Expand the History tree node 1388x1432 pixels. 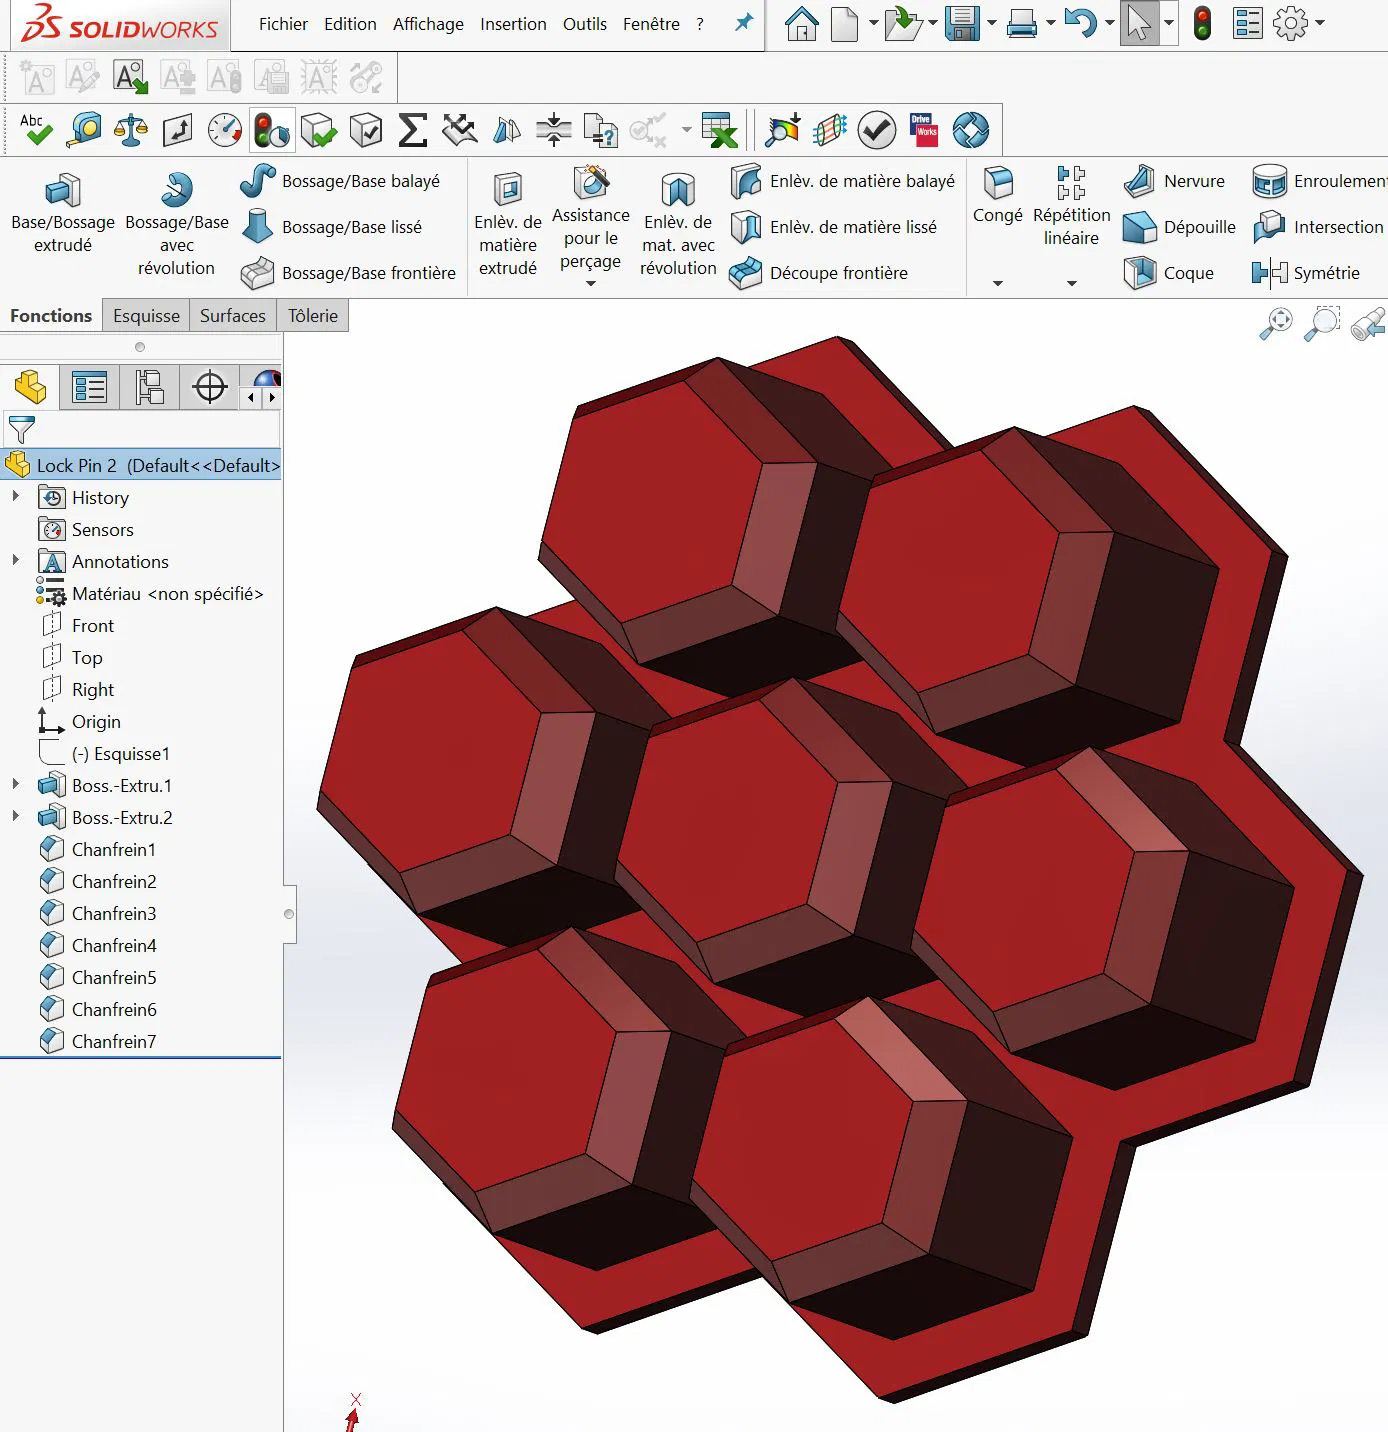pos(15,497)
